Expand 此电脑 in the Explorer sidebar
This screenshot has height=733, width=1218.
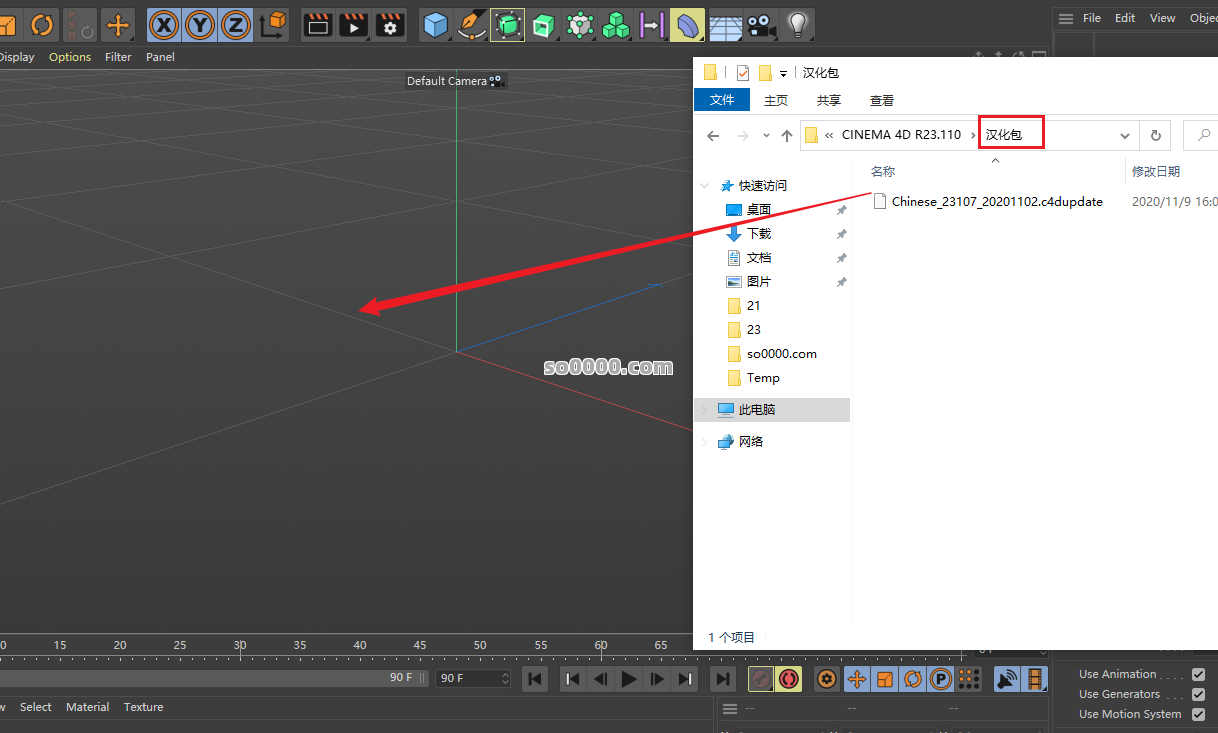click(704, 409)
